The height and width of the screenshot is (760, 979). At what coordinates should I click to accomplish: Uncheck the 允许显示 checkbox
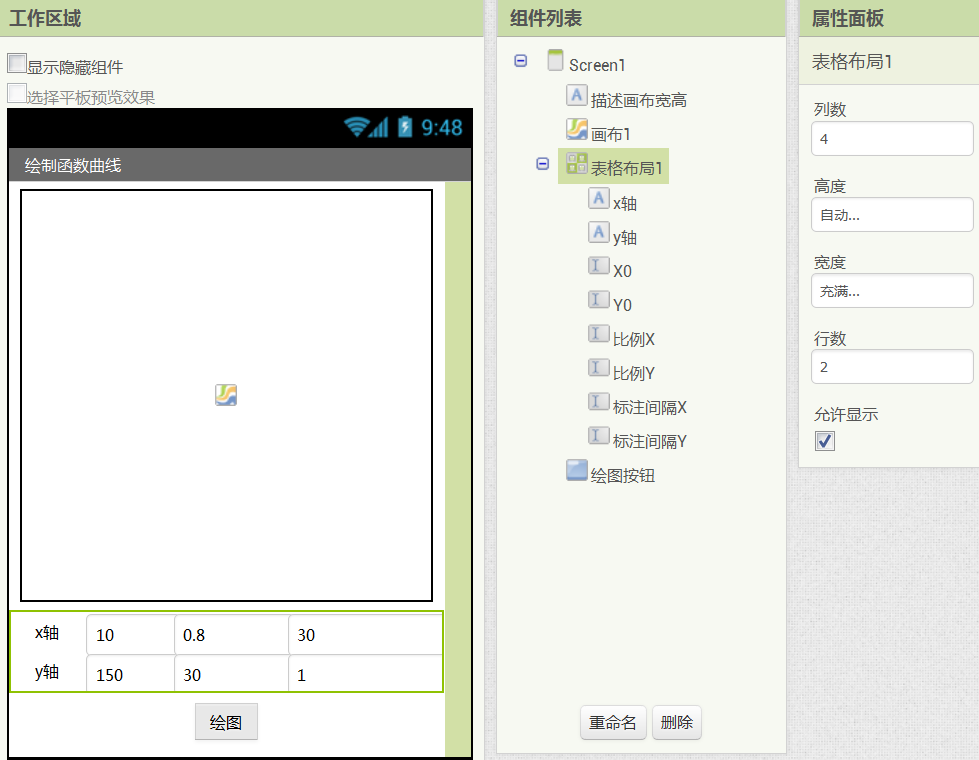pyautogui.click(x=825, y=441)
